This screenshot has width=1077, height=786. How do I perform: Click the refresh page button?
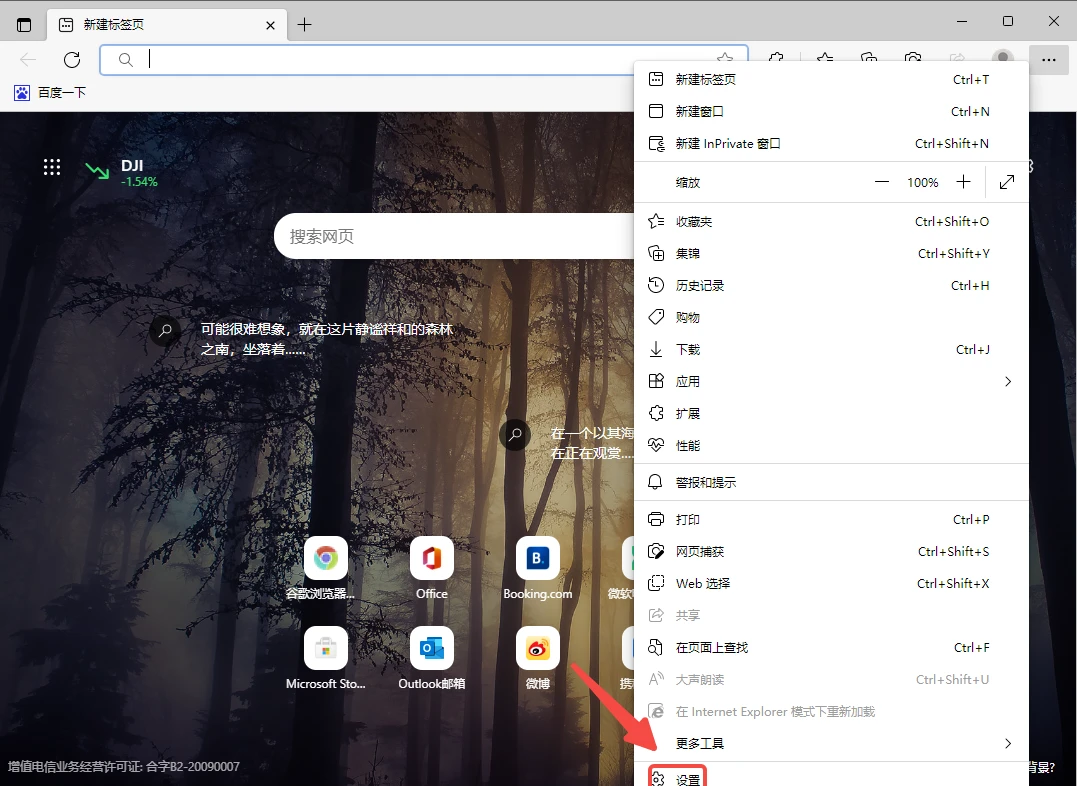pyautogui.click(x=72, y=60)
